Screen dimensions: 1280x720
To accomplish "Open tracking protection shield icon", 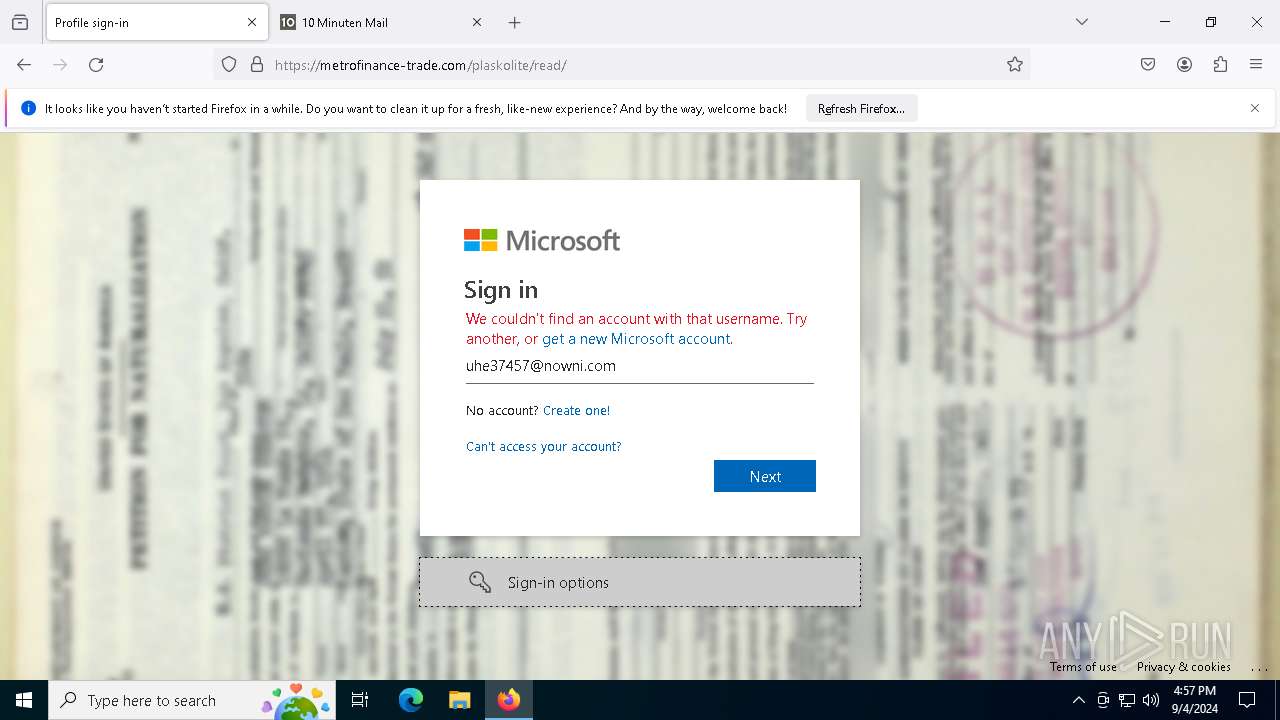I will (229, 65).
